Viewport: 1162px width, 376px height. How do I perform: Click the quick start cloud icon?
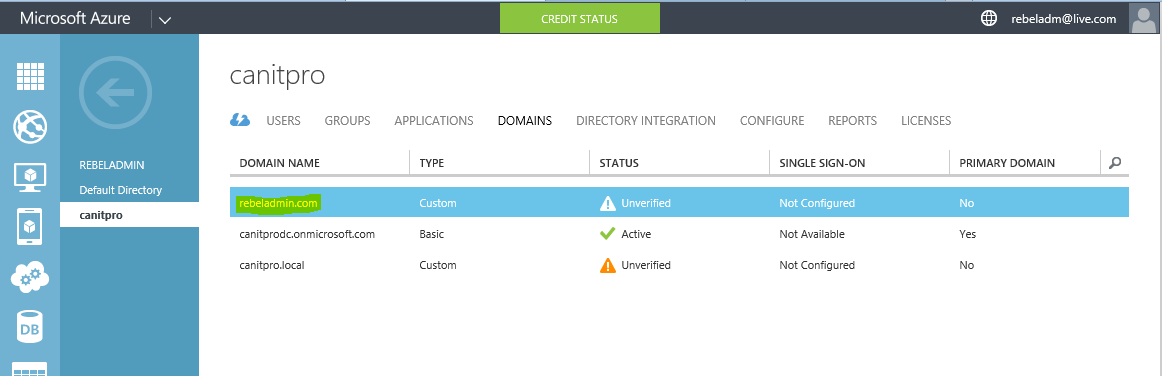240,120
